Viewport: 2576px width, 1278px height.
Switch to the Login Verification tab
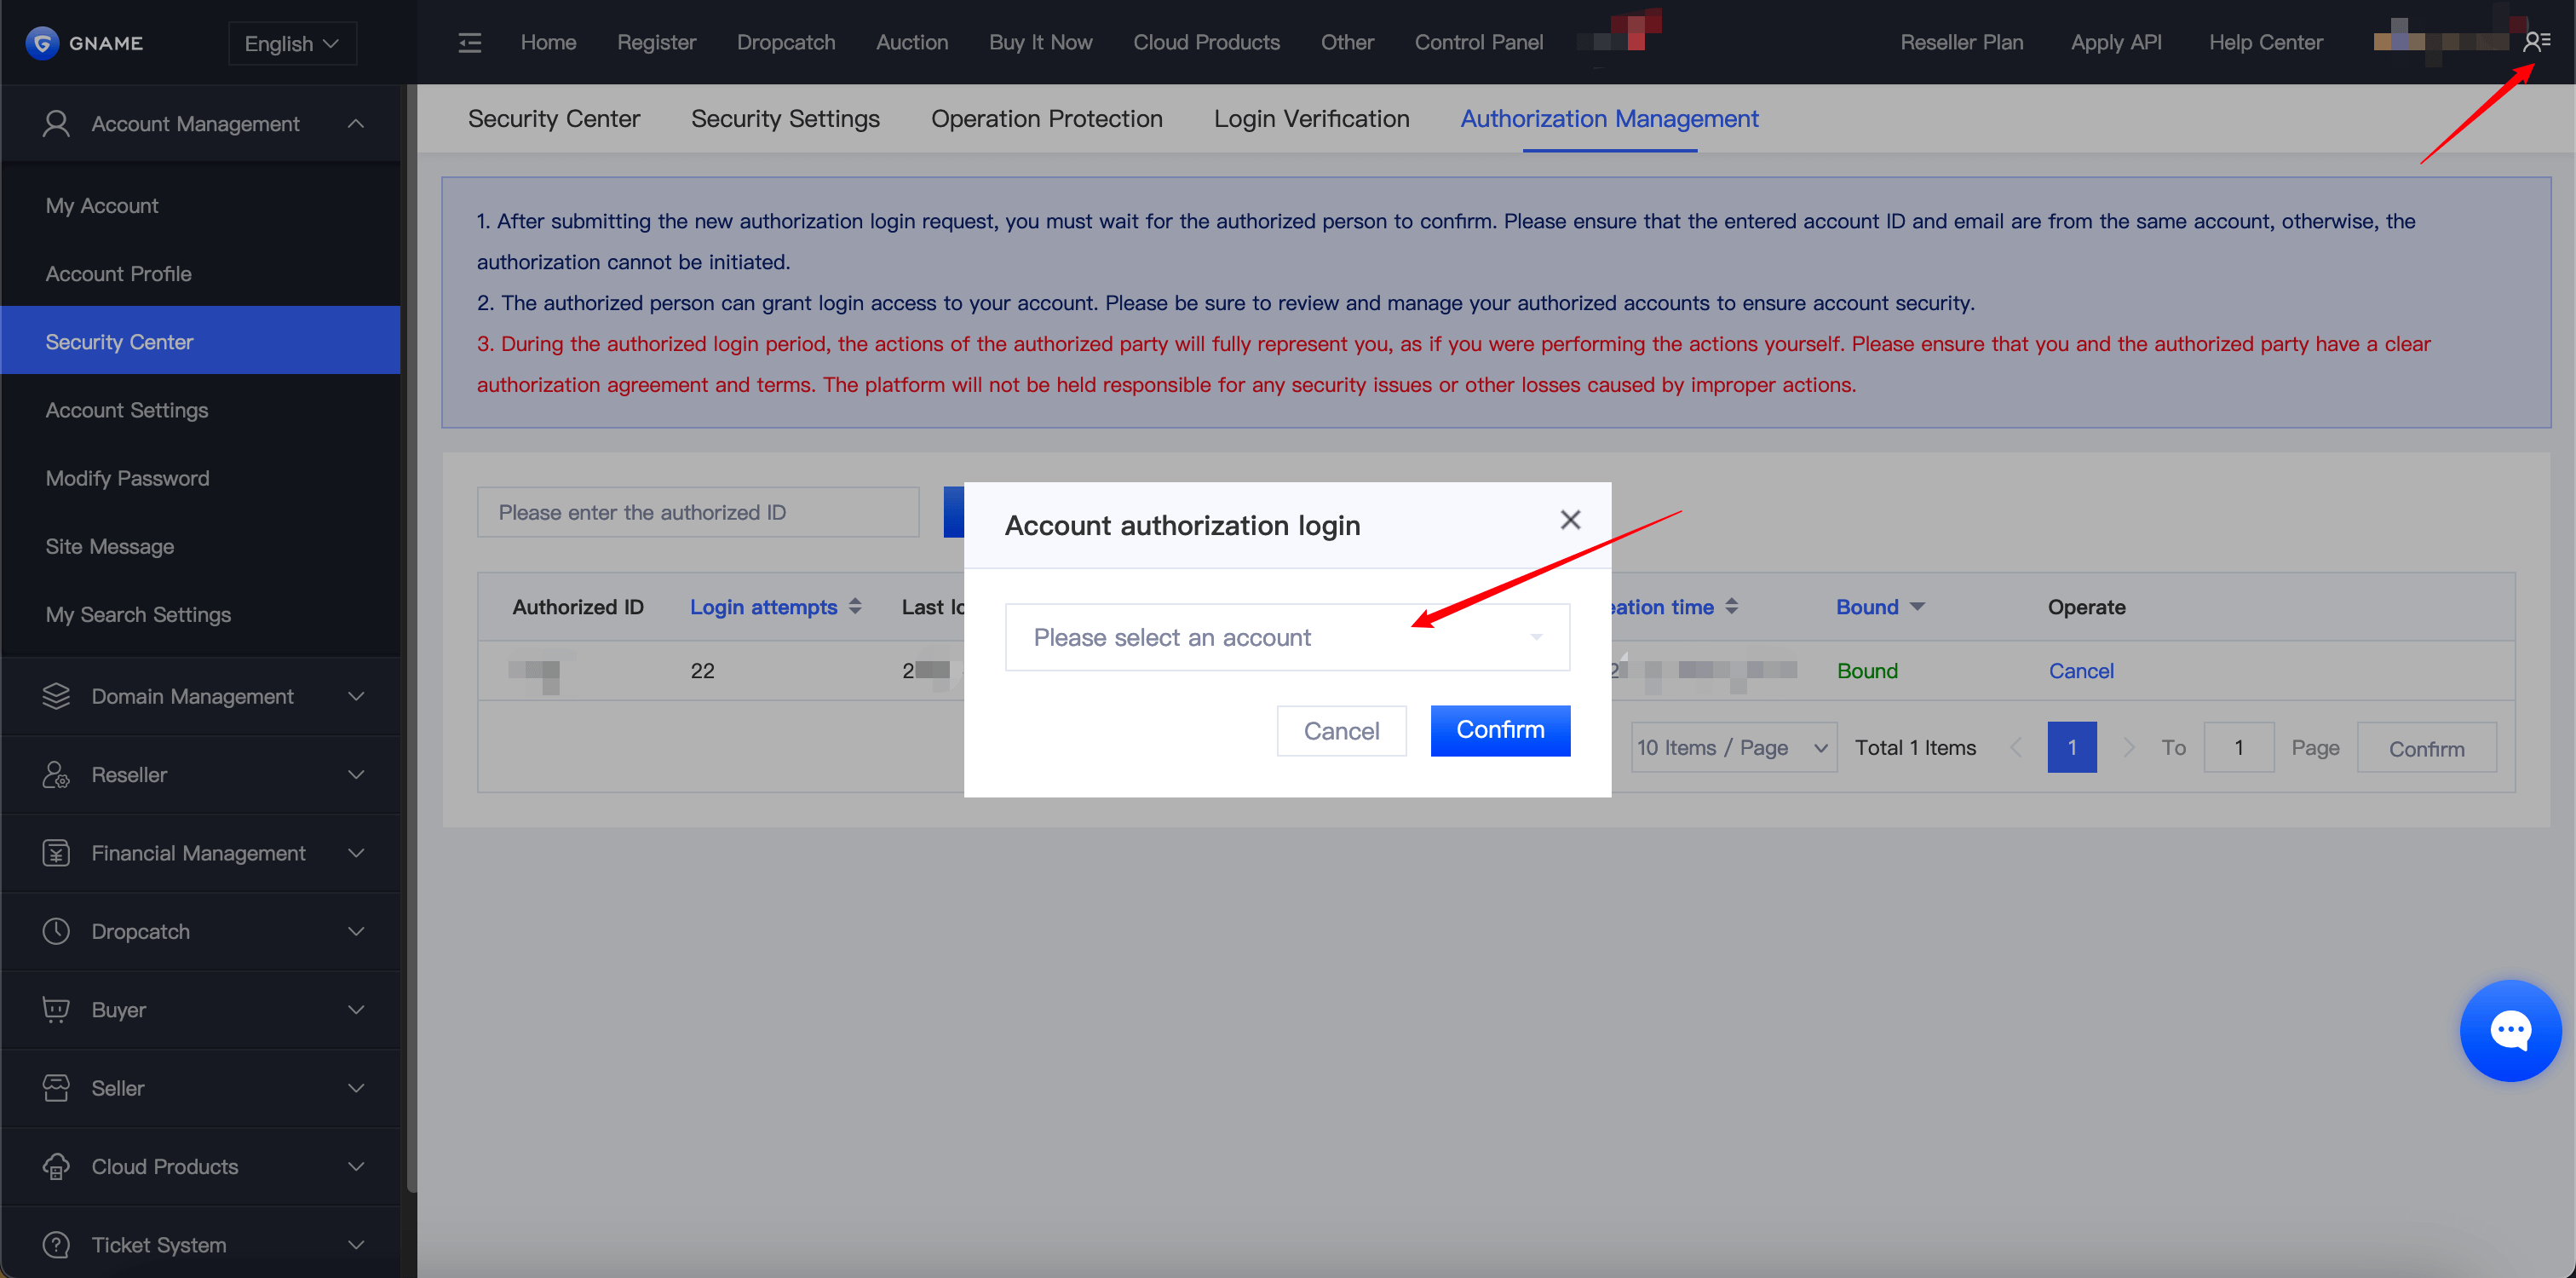1311,119
